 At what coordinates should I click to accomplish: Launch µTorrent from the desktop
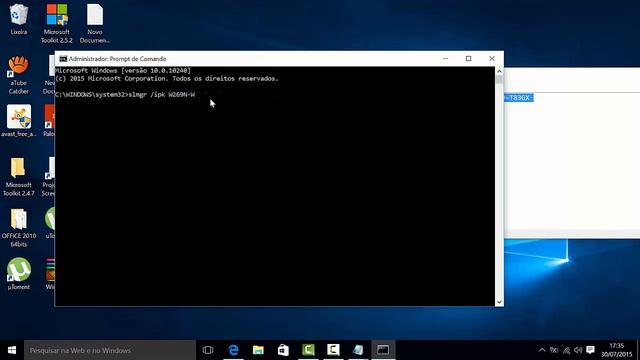(19, 273)
